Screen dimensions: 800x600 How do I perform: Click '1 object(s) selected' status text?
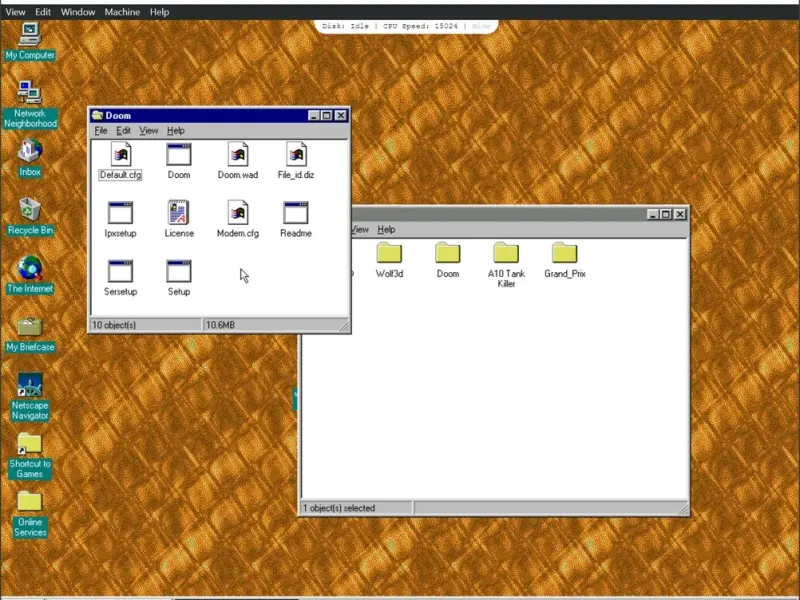tap(339, 508)
